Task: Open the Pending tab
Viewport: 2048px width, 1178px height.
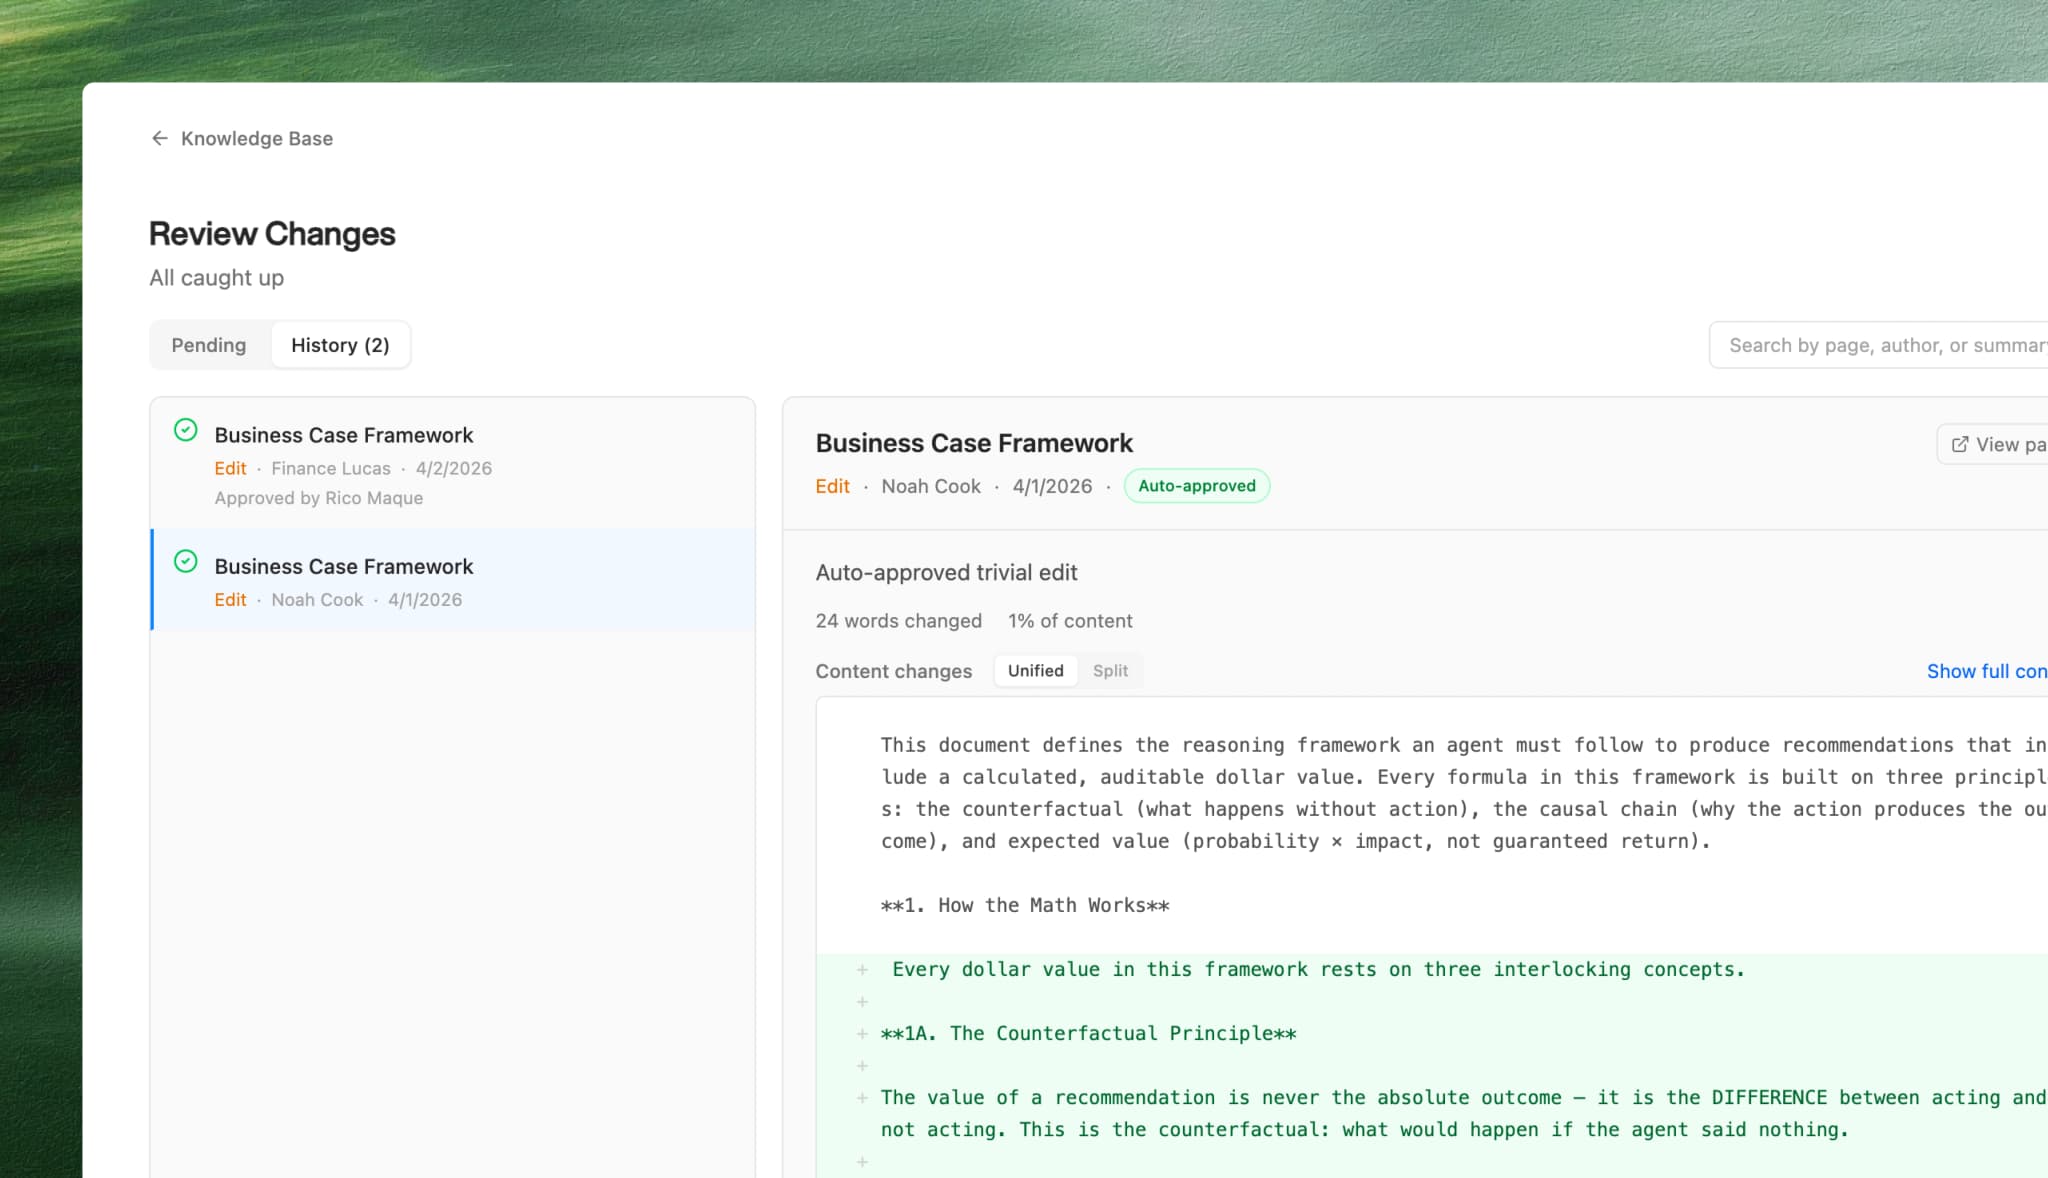Action: click(209, 344)
